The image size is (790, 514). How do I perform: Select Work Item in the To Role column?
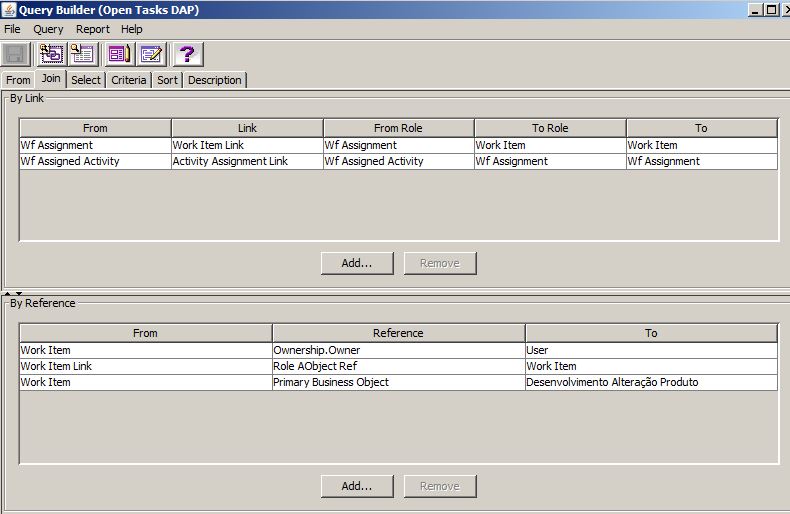tap(550, 145)
